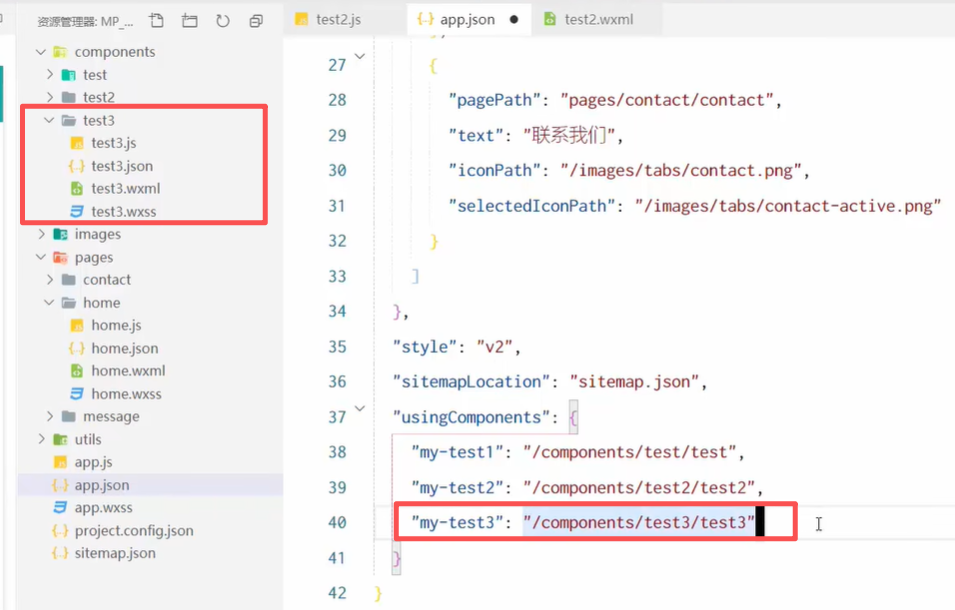
Task: Click the contact folder icon
Action: pyautogui.click(x=68, y=280)
